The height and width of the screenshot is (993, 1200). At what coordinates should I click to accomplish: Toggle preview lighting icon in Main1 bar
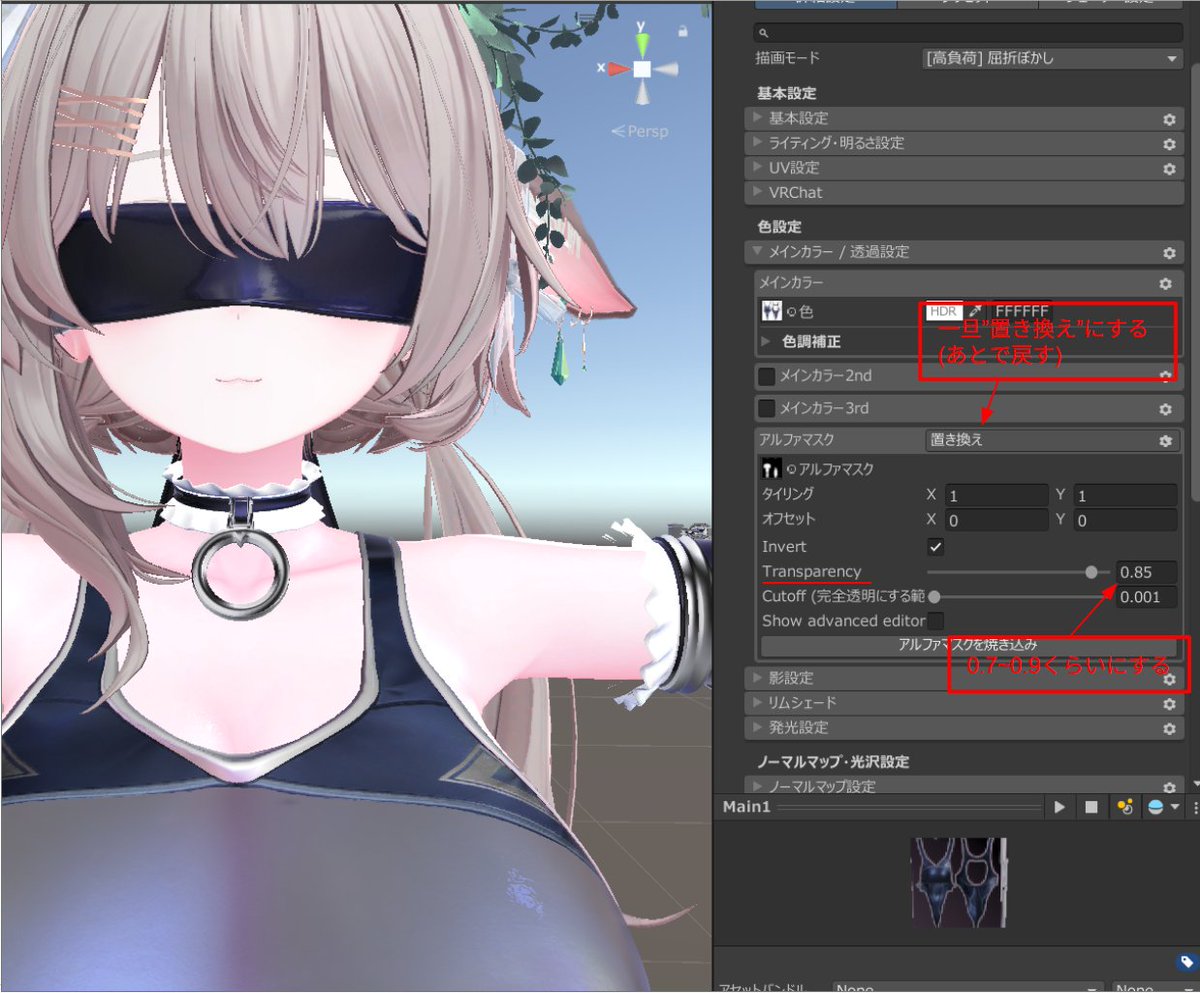point(1125,807)
